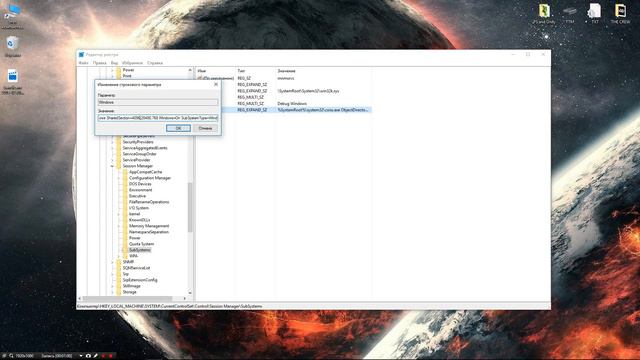
Task: Expand the Memory Management tree node
Action: pyautogui.click(x=119, y=226)
